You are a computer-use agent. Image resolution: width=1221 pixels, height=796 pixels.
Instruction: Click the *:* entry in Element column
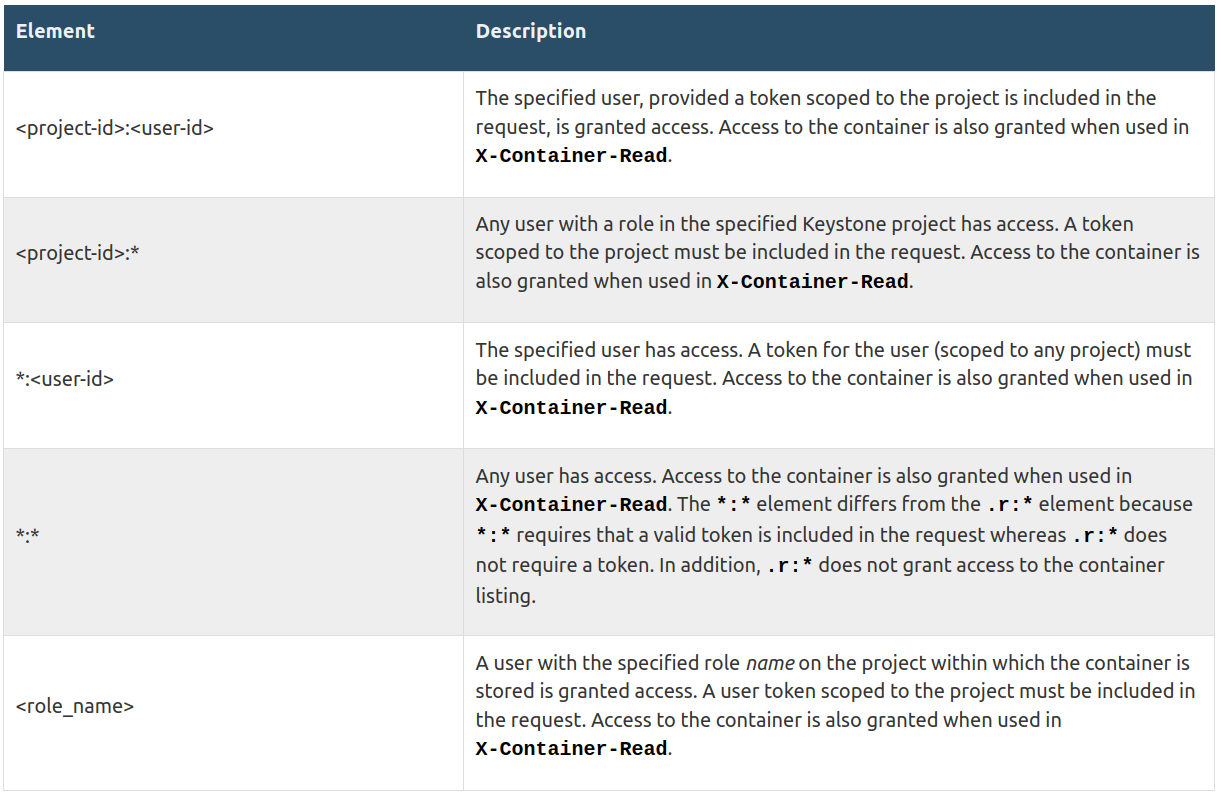coord(27,535)
